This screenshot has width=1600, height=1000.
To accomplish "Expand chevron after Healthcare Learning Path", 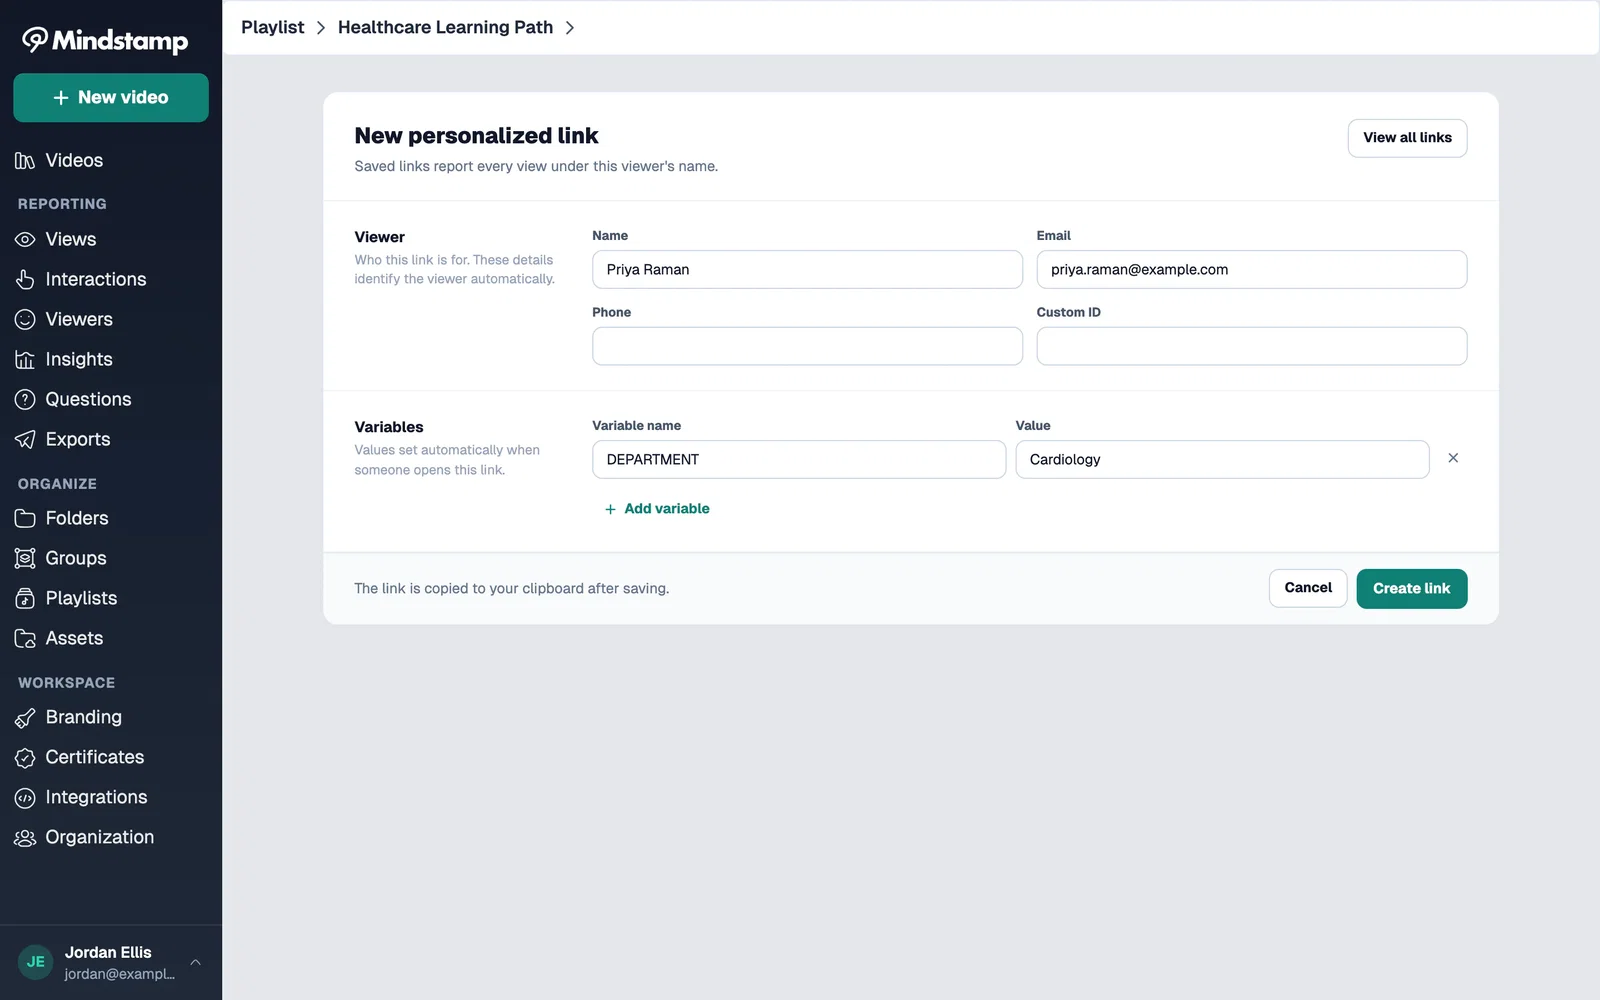I will [x=570, y=28].
